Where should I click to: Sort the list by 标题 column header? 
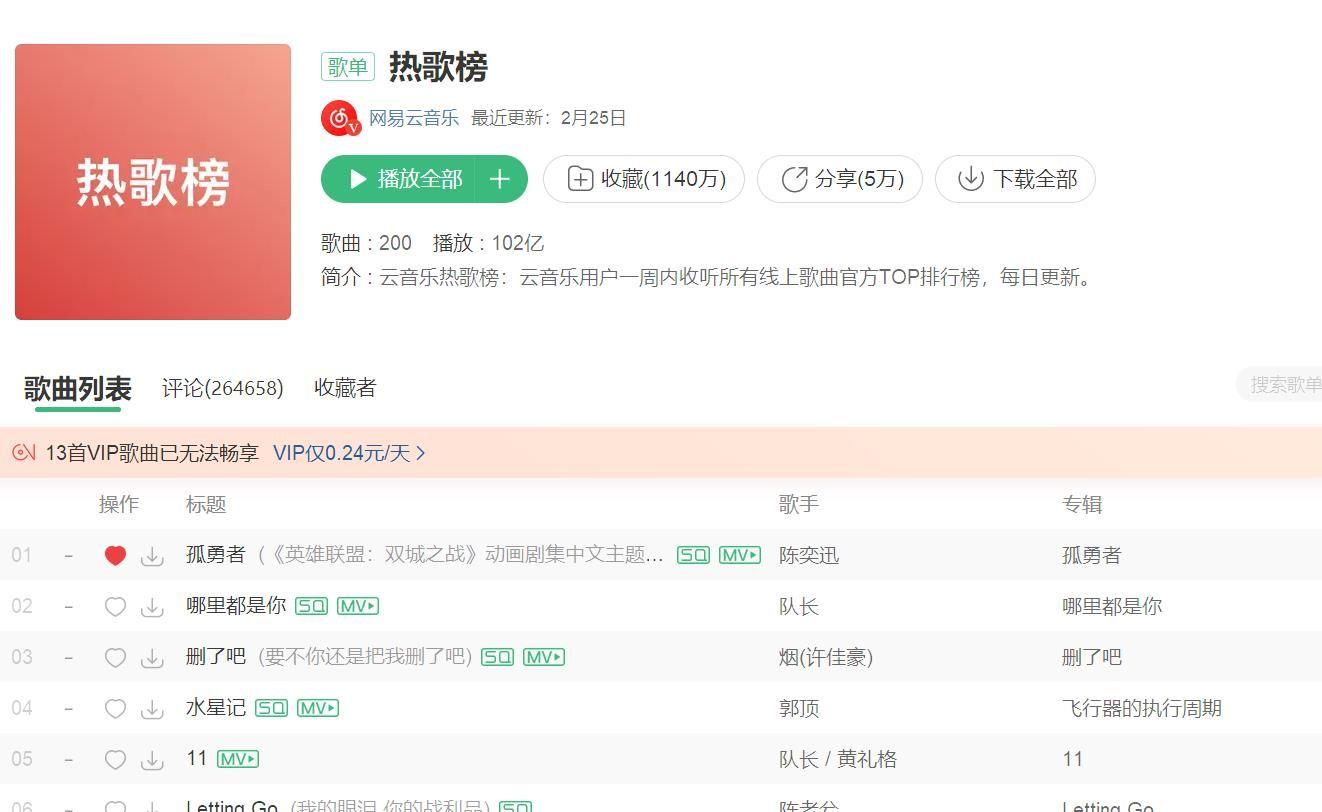click(206, 504)
